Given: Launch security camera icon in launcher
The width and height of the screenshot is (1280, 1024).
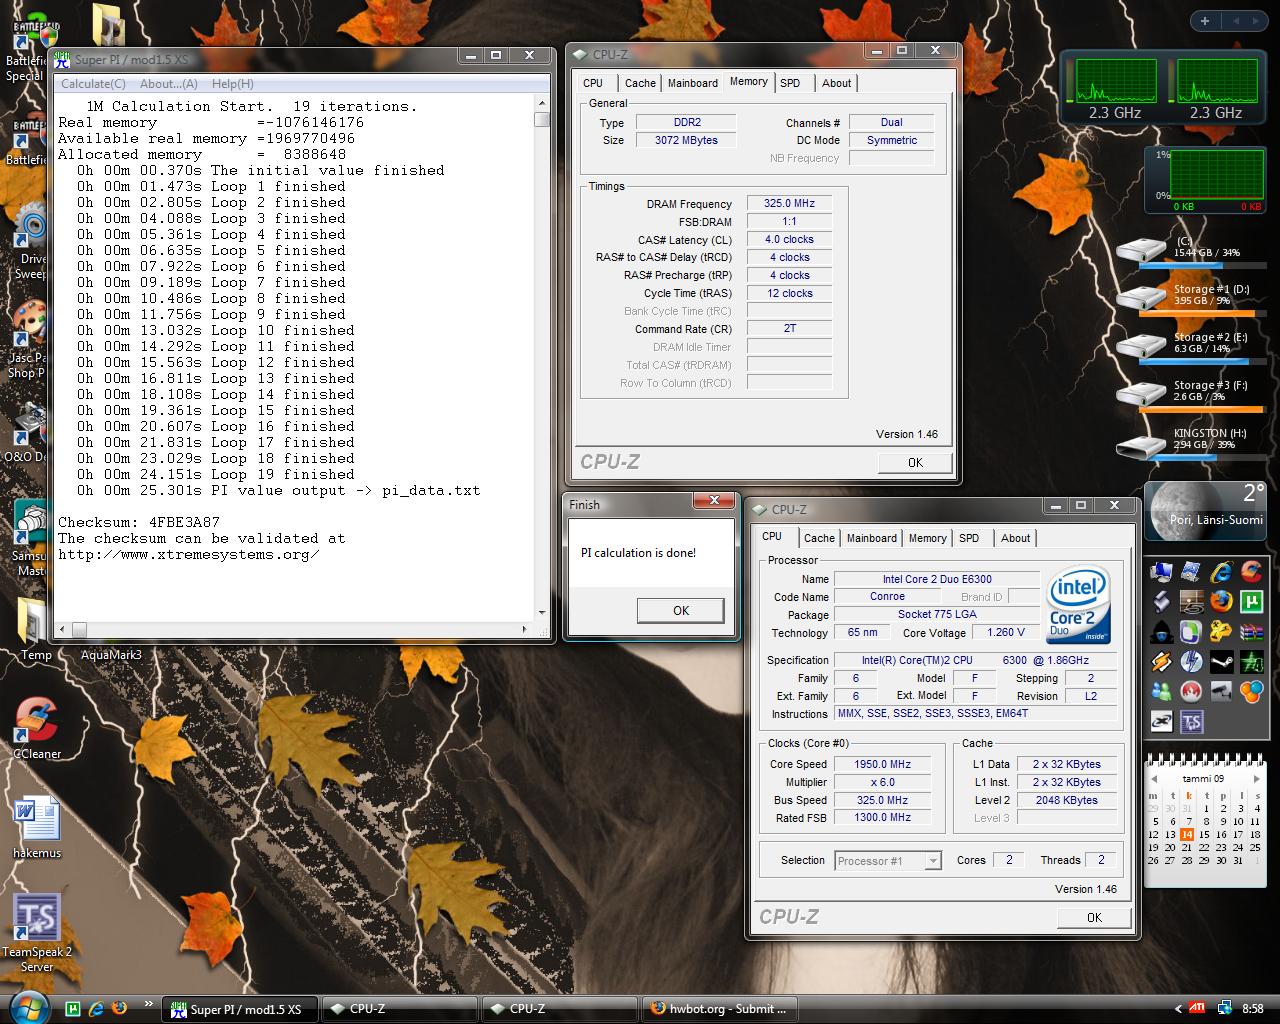Looking at the screenshot, I should [x=1222, y=691].
